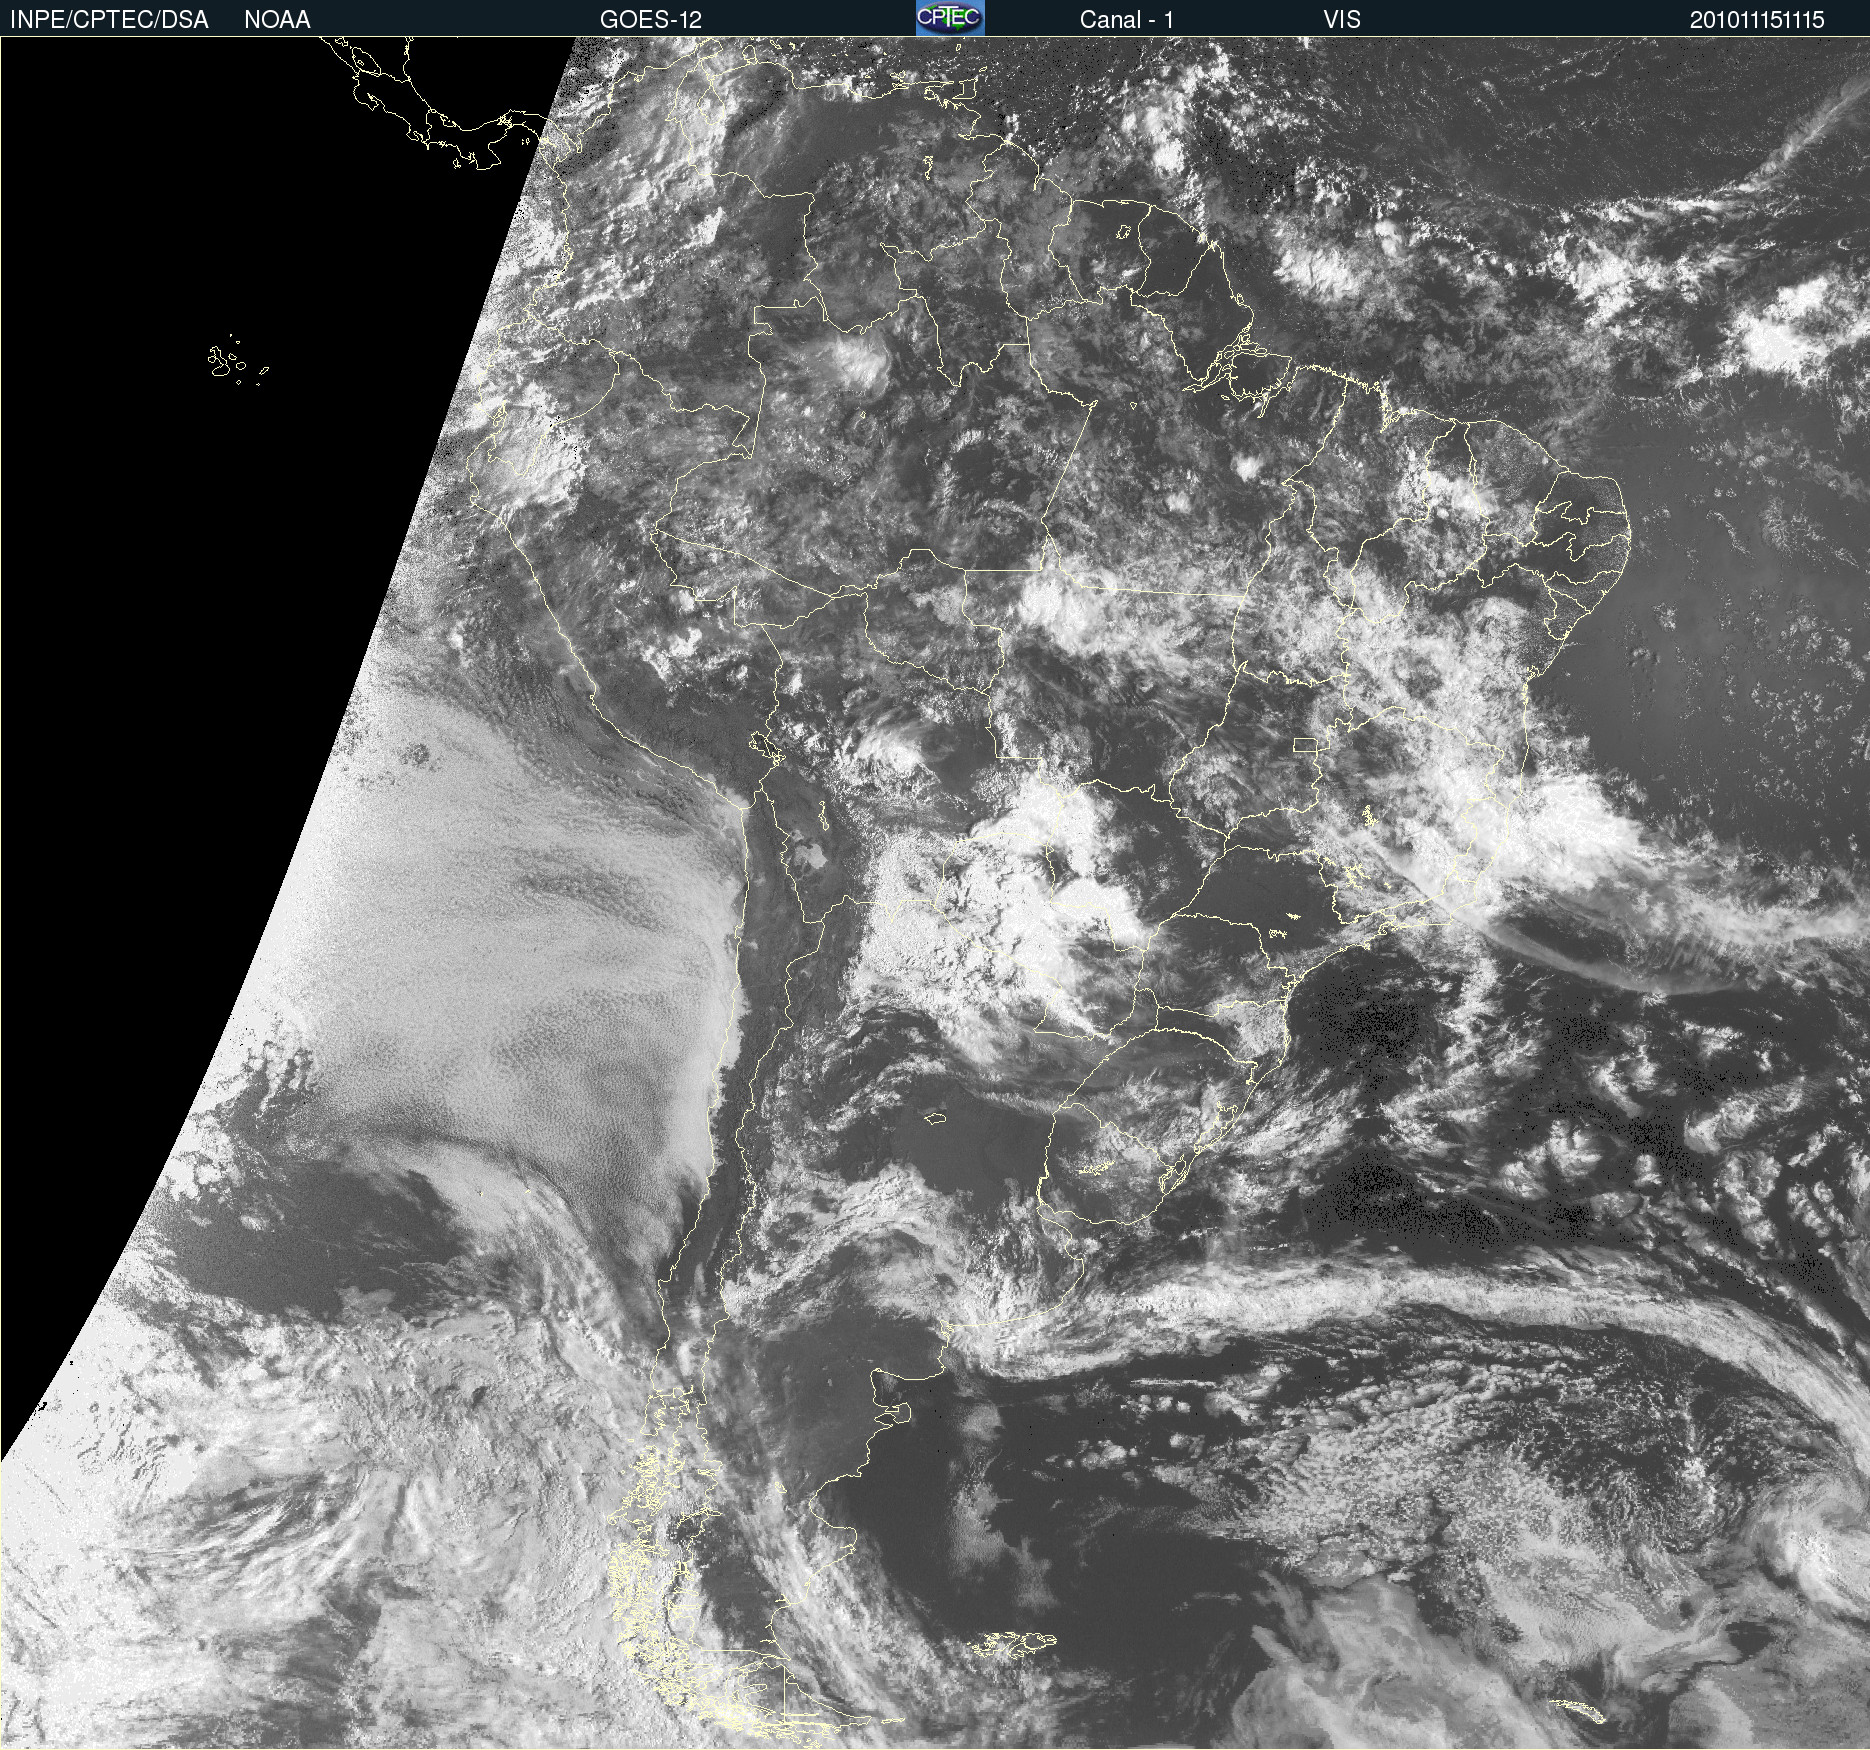Viewport: 1870px width, 1750px height.
Task: Click the GOES-12 satellite label
Action: (651, 19)
